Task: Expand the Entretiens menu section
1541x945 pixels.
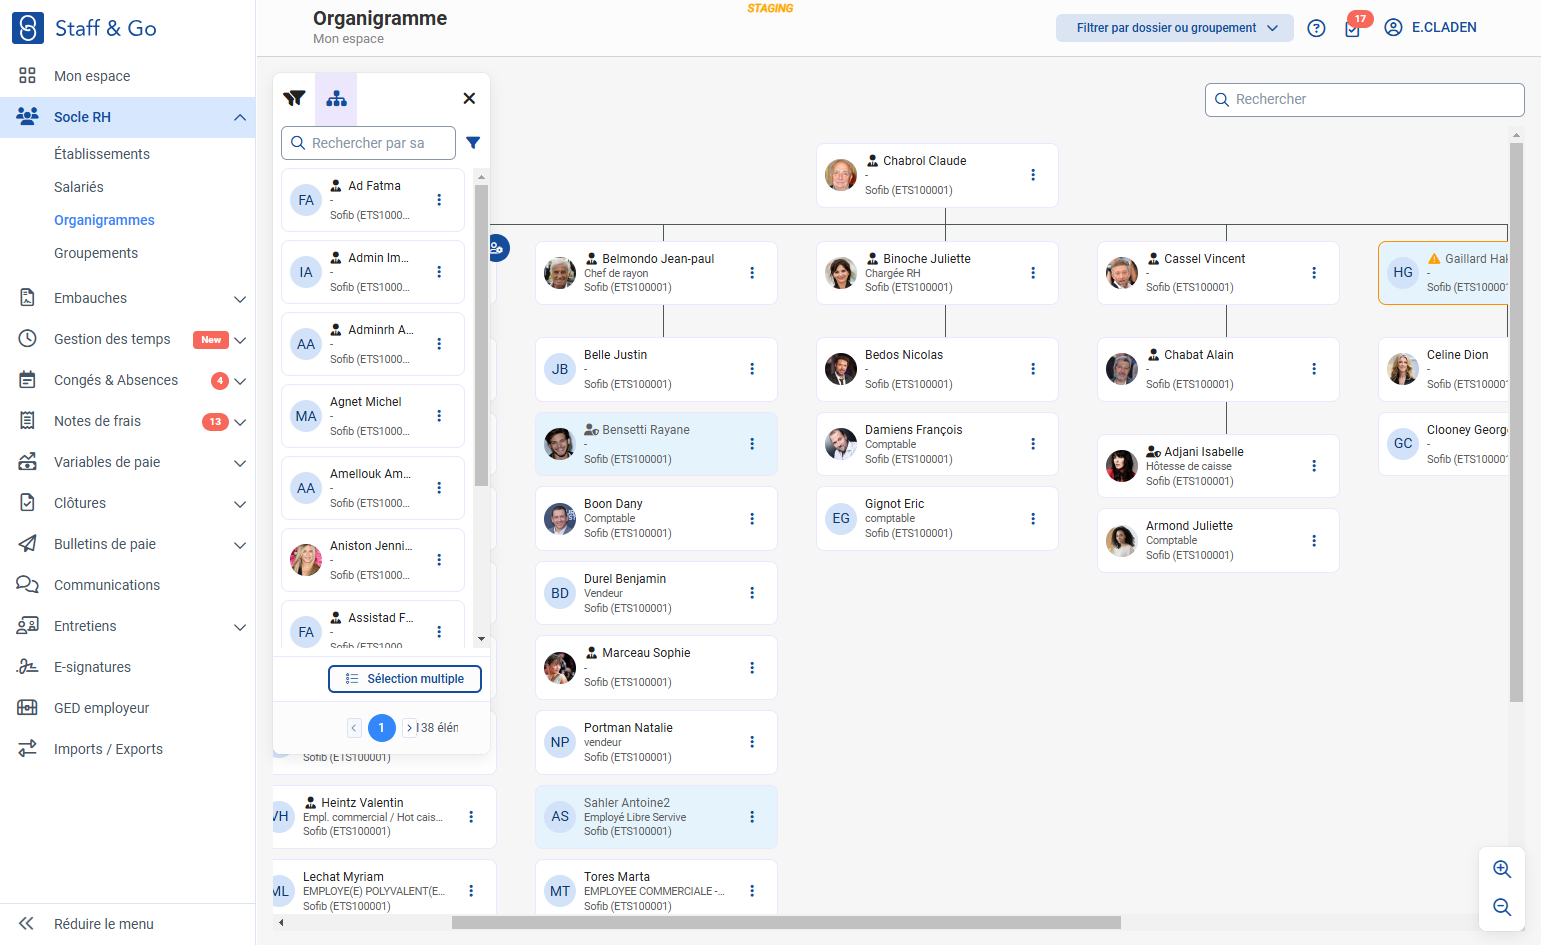Action: pyautogui.click(x=240, y=627)
